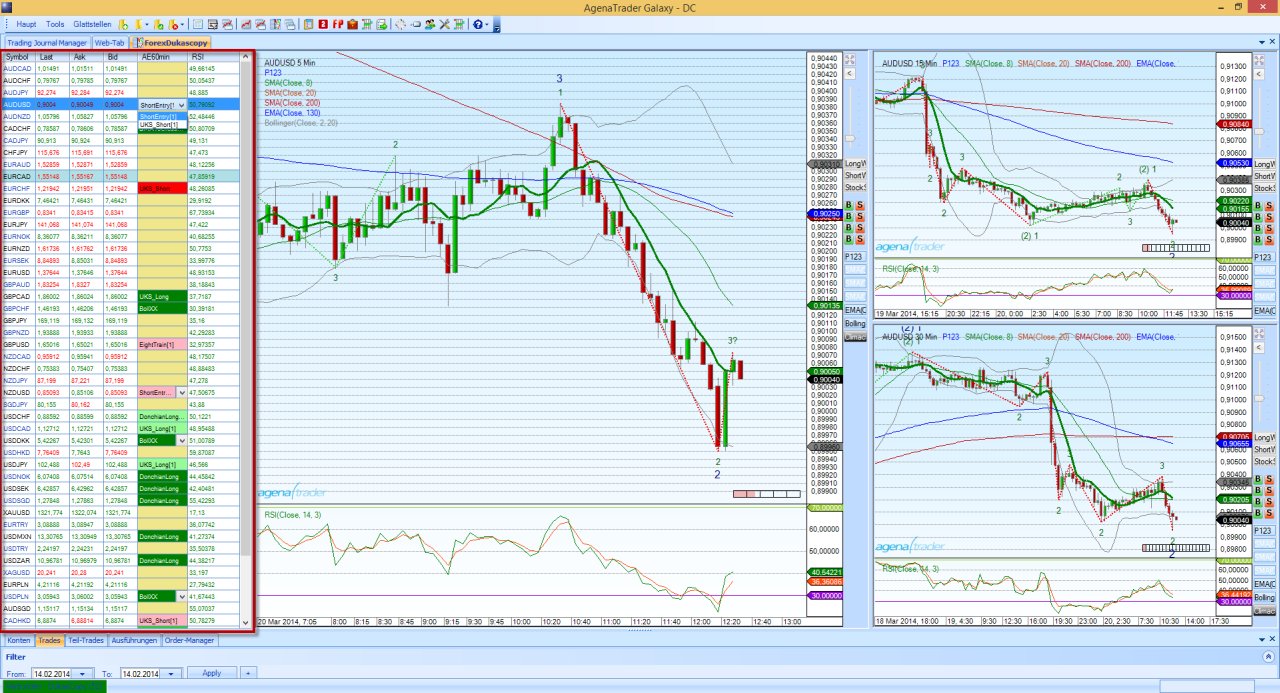
Task: Click topmost S sell button on 30 Min chart
Action: pyautogui.click(x=1270, y=479)
